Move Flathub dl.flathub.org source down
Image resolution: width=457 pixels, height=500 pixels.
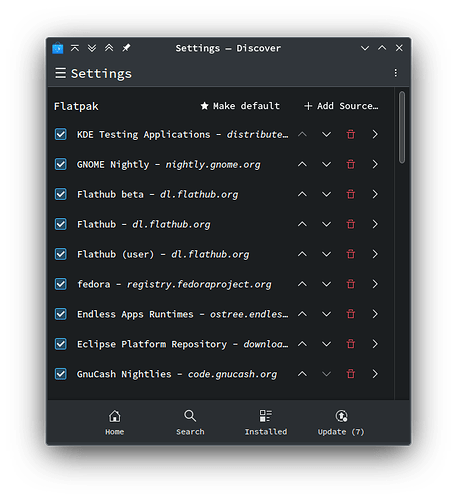tap(327, 224)
